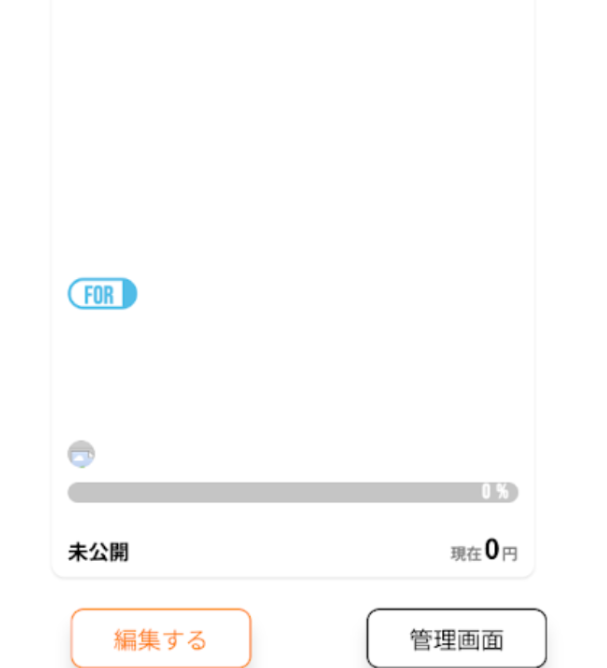Open editing with the orange 編集する button
The height and width of the screenshot is (668, 607).
161,638
